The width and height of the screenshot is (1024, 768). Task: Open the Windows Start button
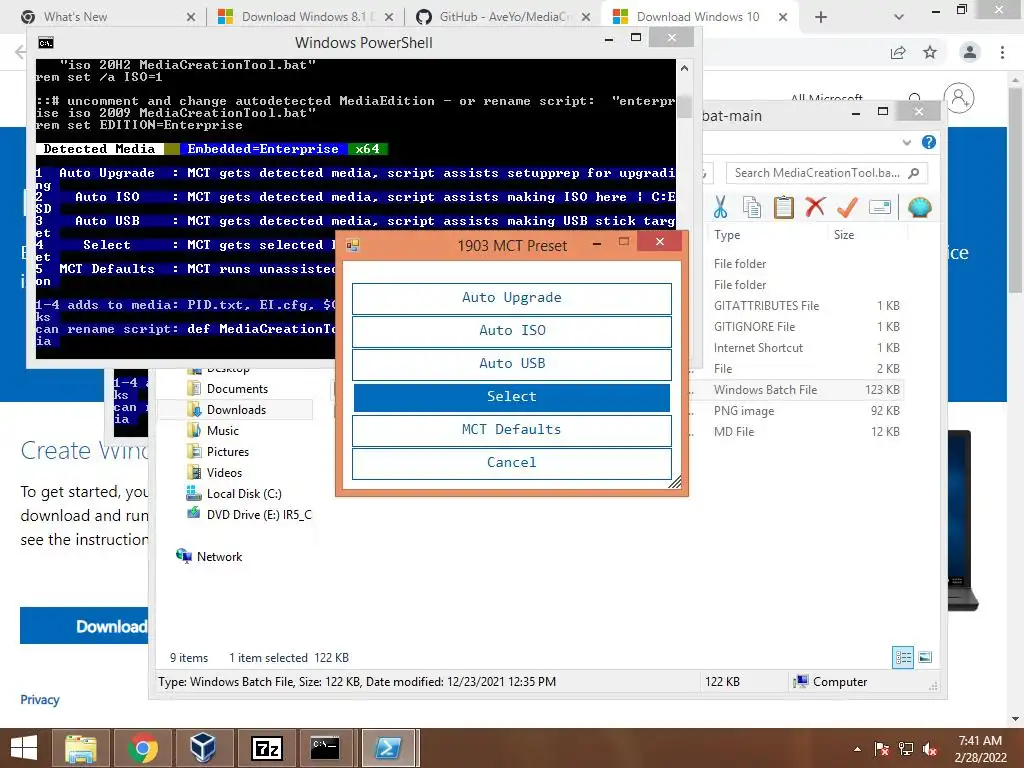pyautogui.click(x=24, y=748)
